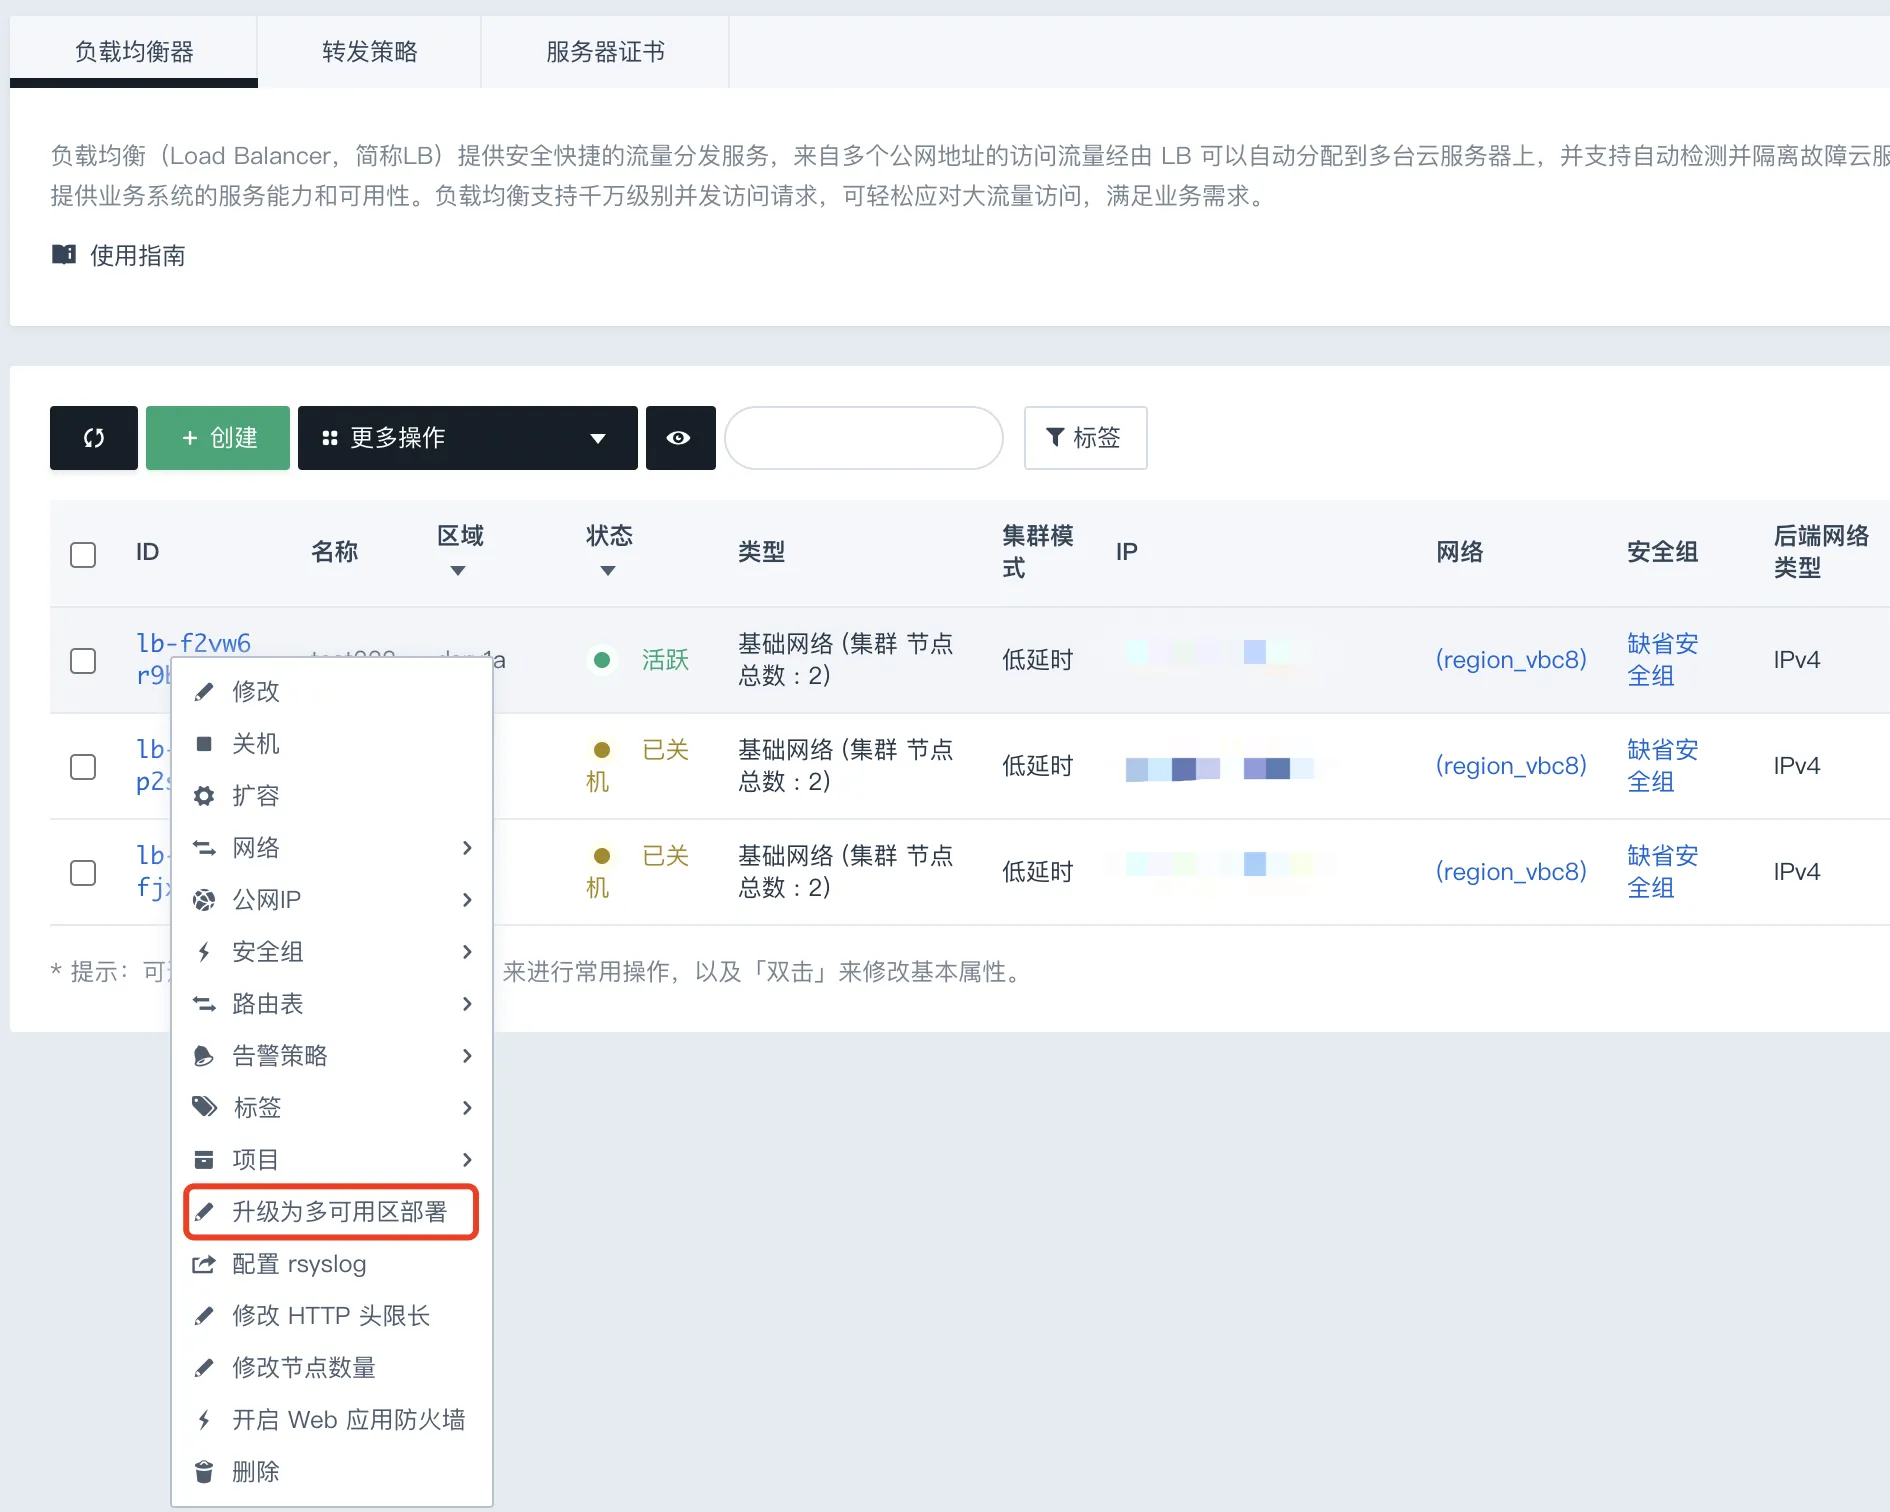
Task: Check the checkbox for row lb-f2vw6
Action: [83, 661]
